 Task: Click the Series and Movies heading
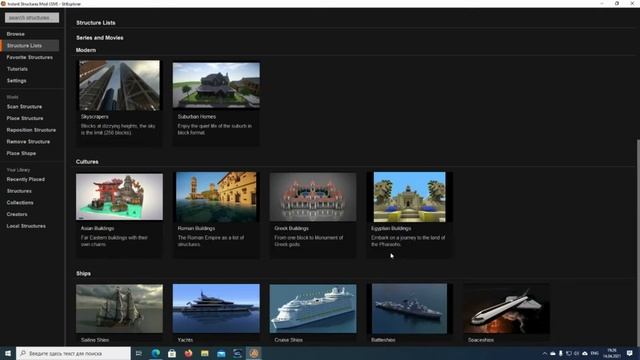100,38
